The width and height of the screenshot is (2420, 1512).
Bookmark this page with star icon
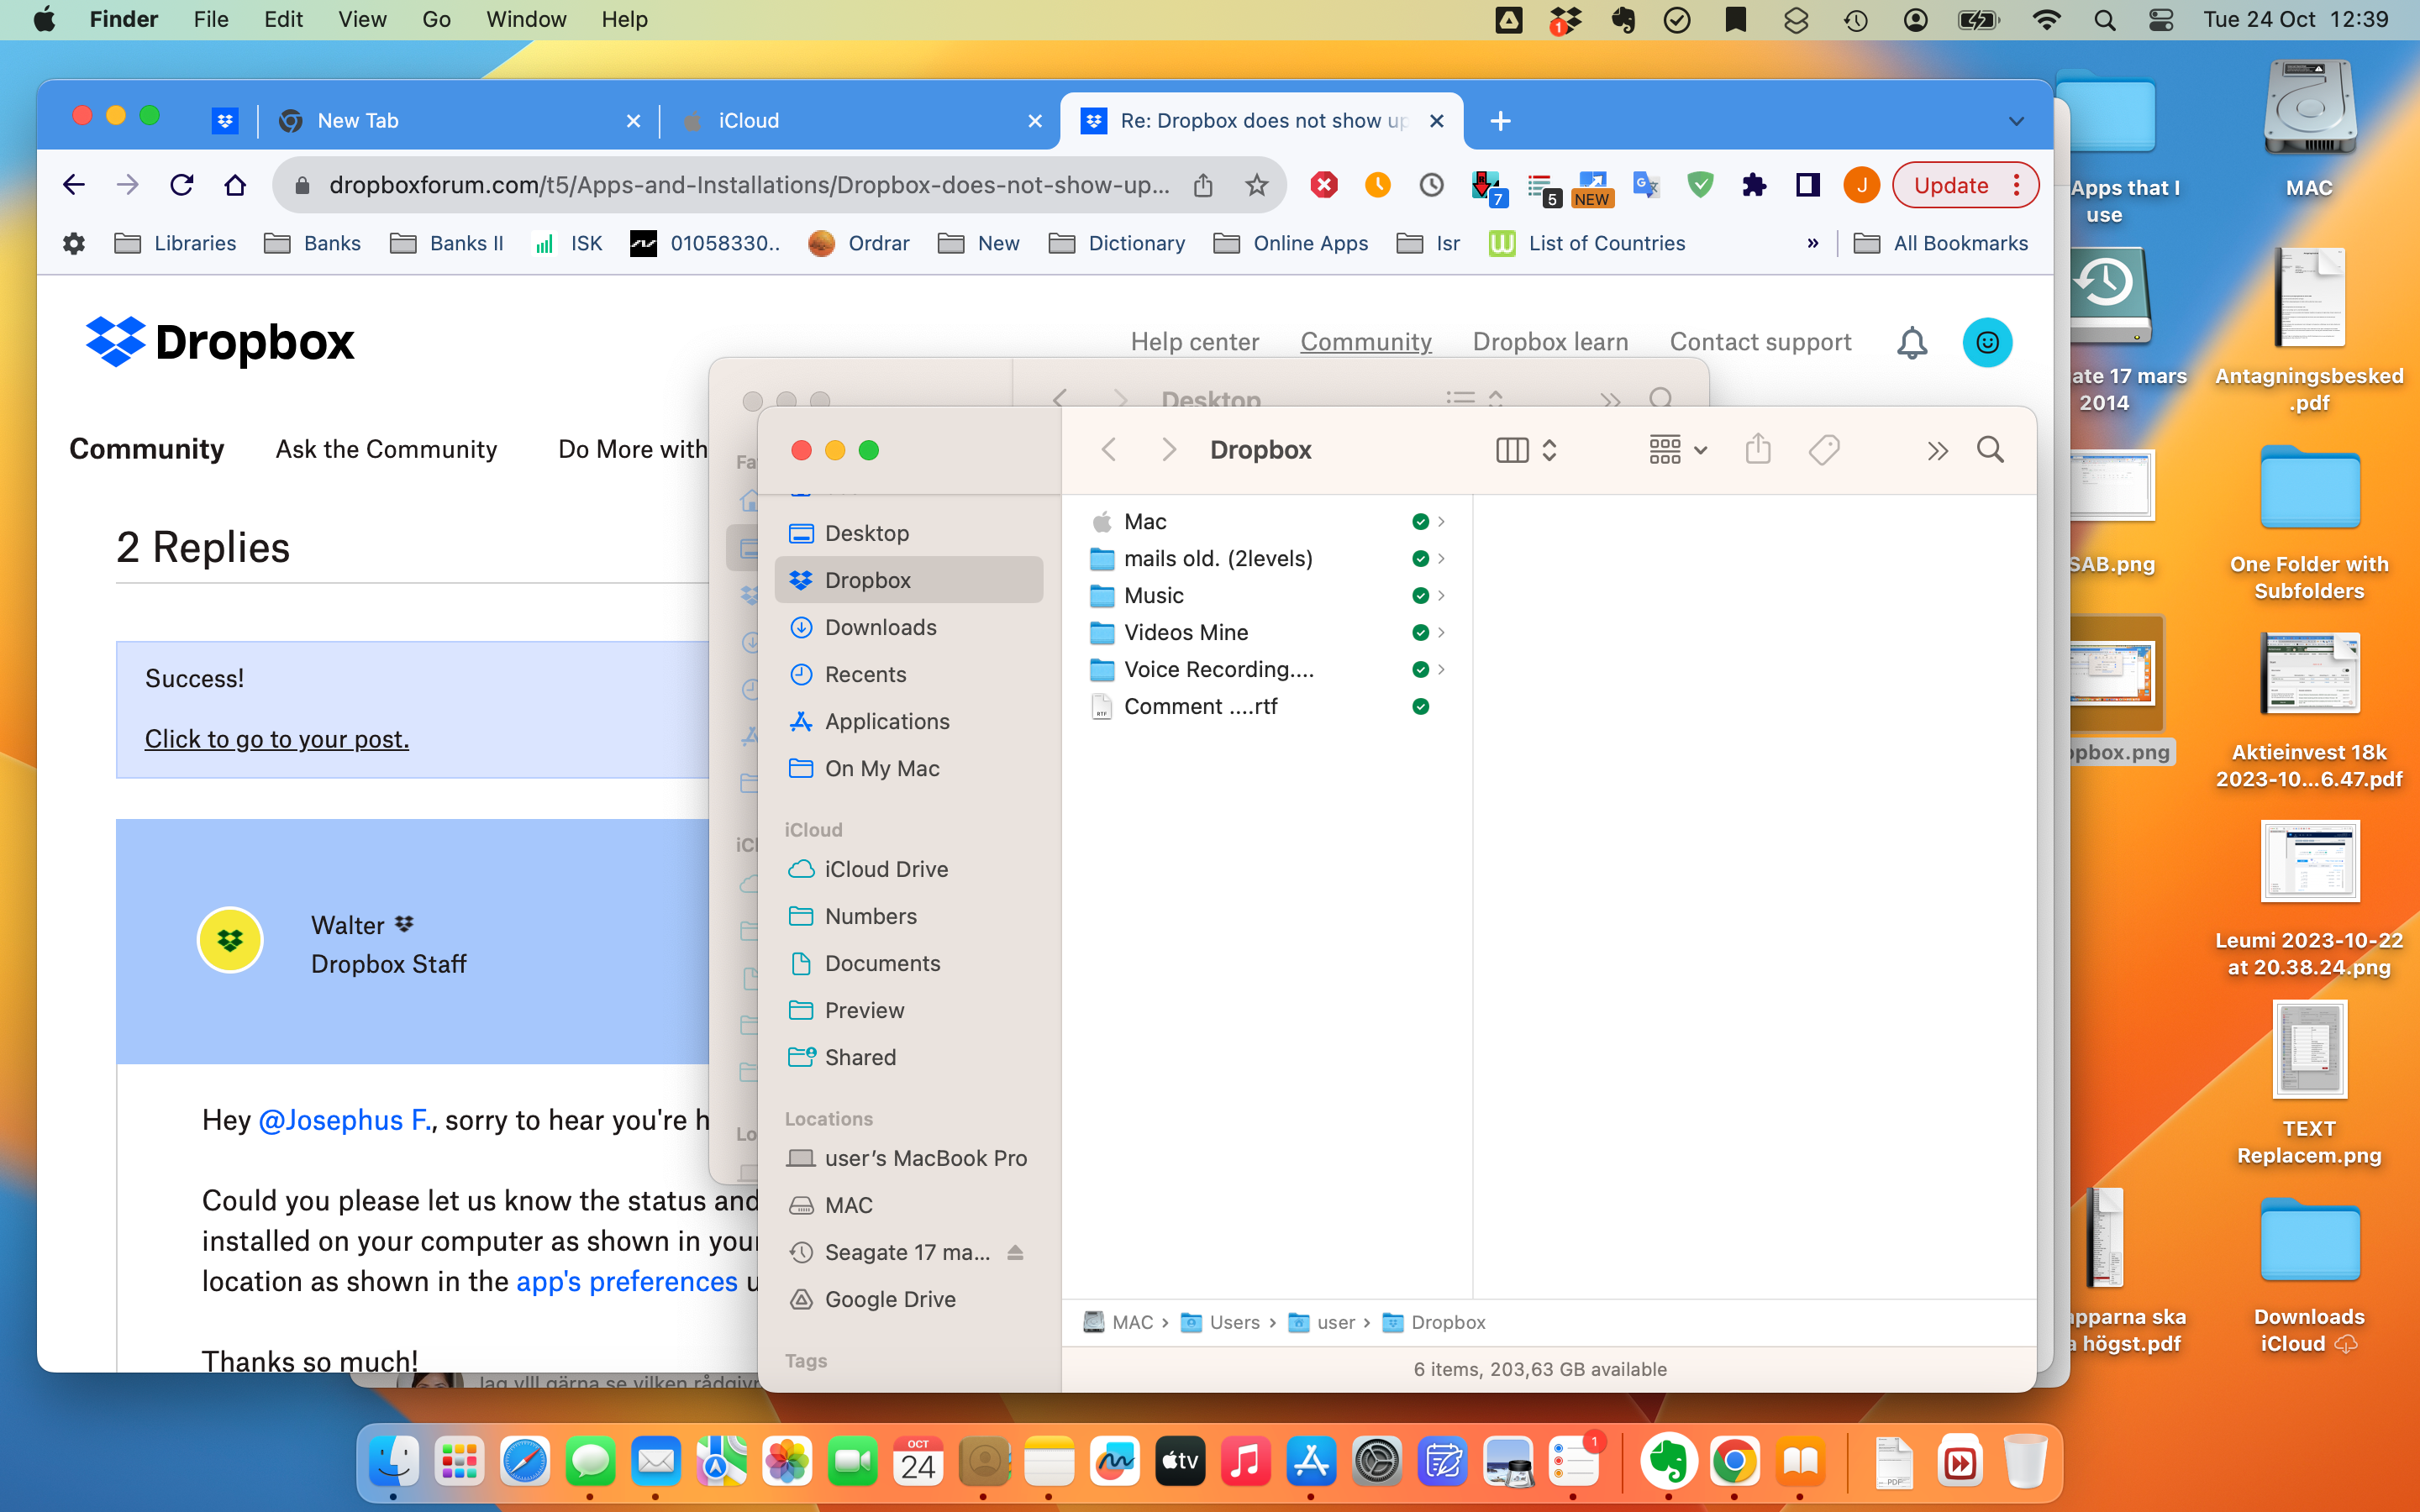click(x=1256, y=185)
